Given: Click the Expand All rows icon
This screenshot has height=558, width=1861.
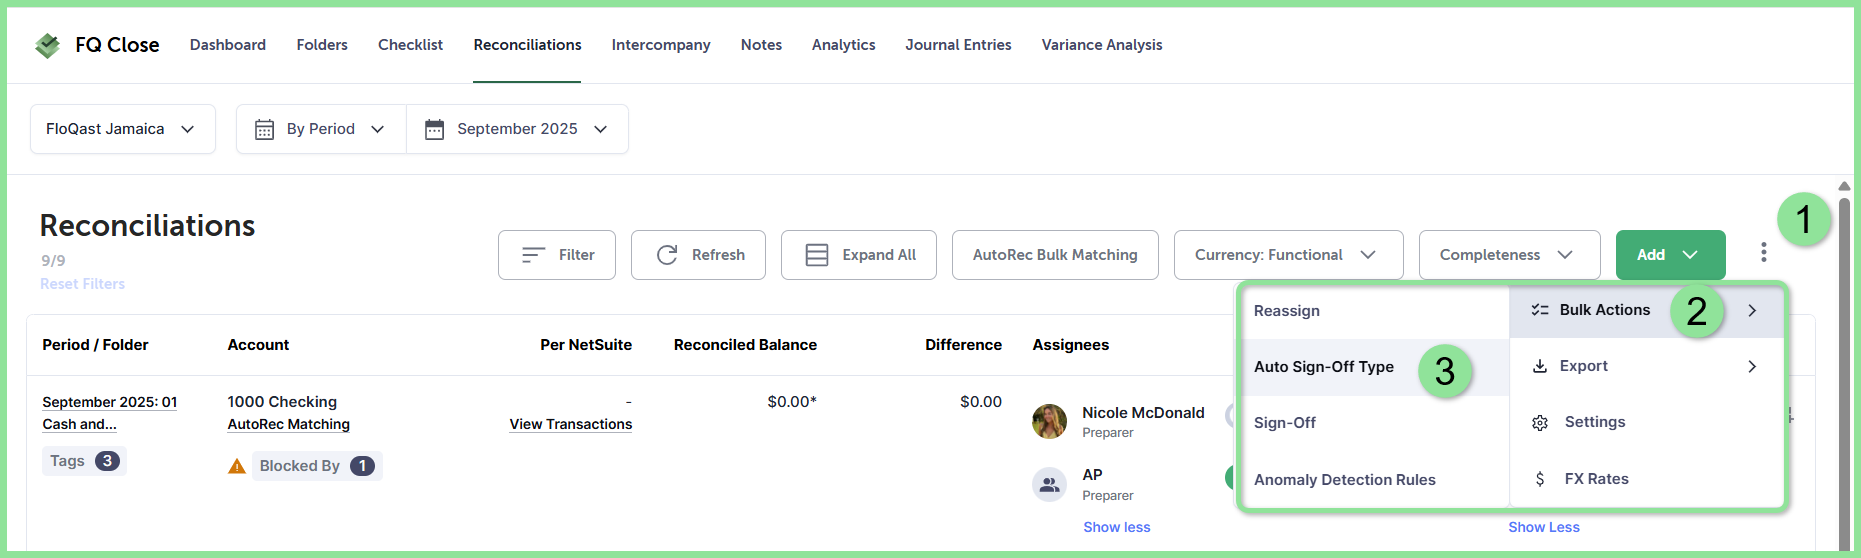Looking at the screenshot, I should click(817, 255).
